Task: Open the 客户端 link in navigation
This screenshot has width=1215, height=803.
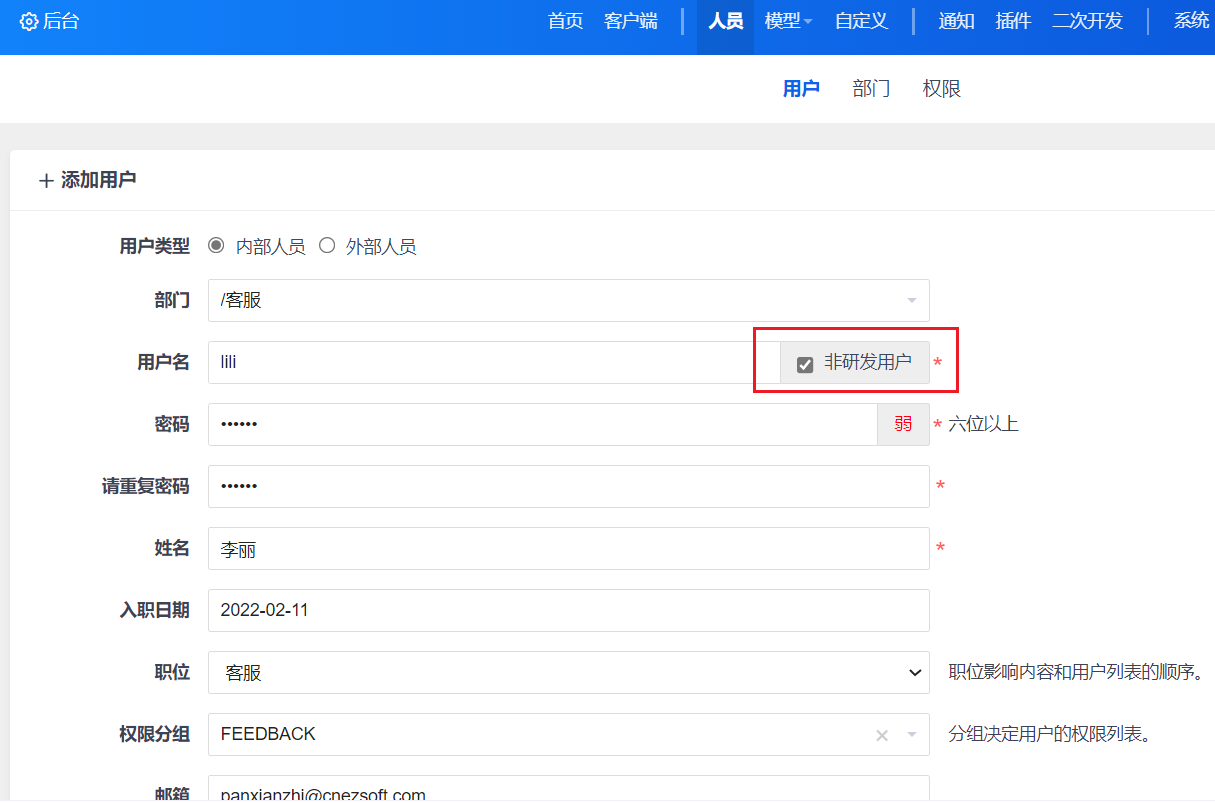Action: click(x=631, y=21)
